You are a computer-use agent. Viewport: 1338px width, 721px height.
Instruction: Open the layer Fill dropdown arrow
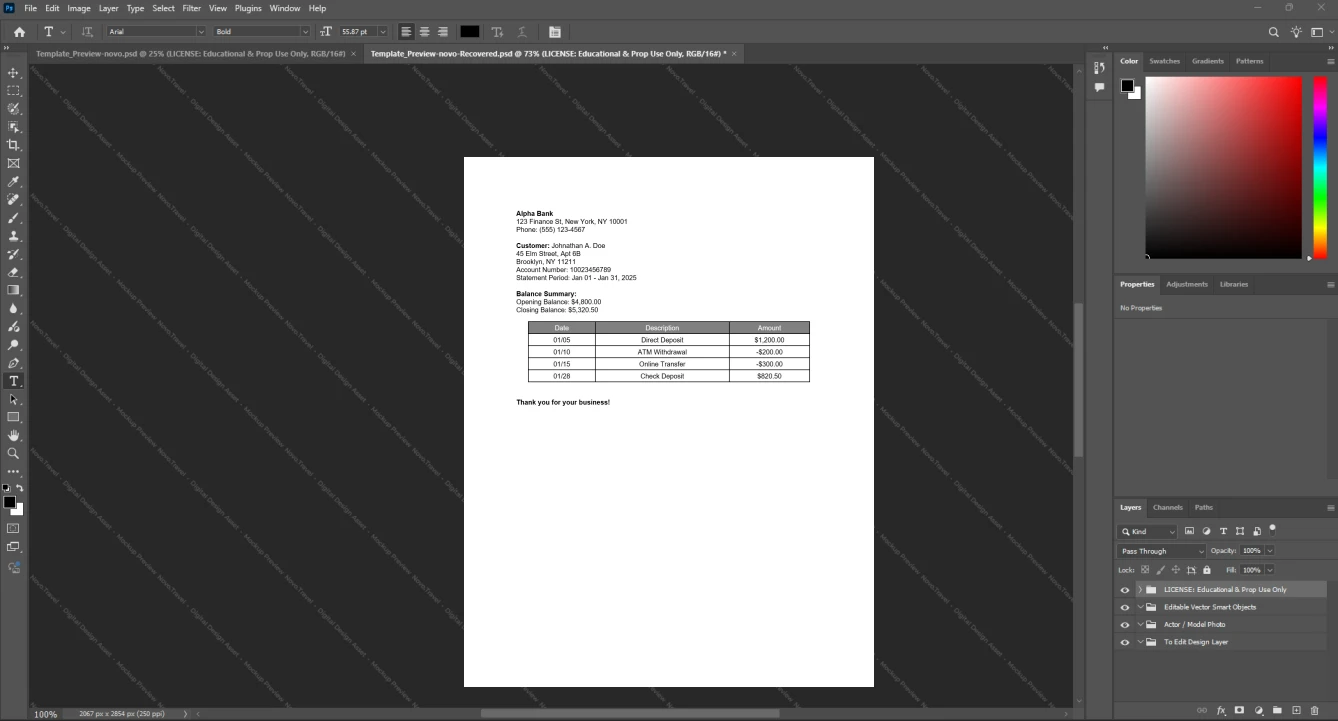pyautogui.click(x=1270, y=570)
